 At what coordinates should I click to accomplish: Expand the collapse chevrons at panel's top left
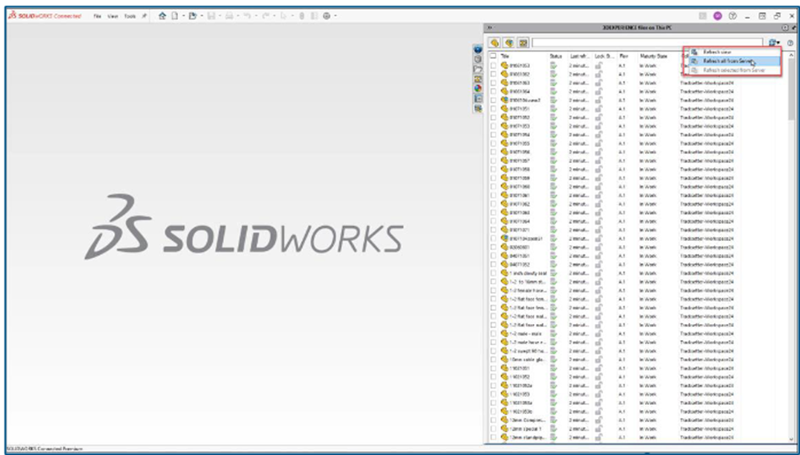pyautogui.click(x=488, y=28)
